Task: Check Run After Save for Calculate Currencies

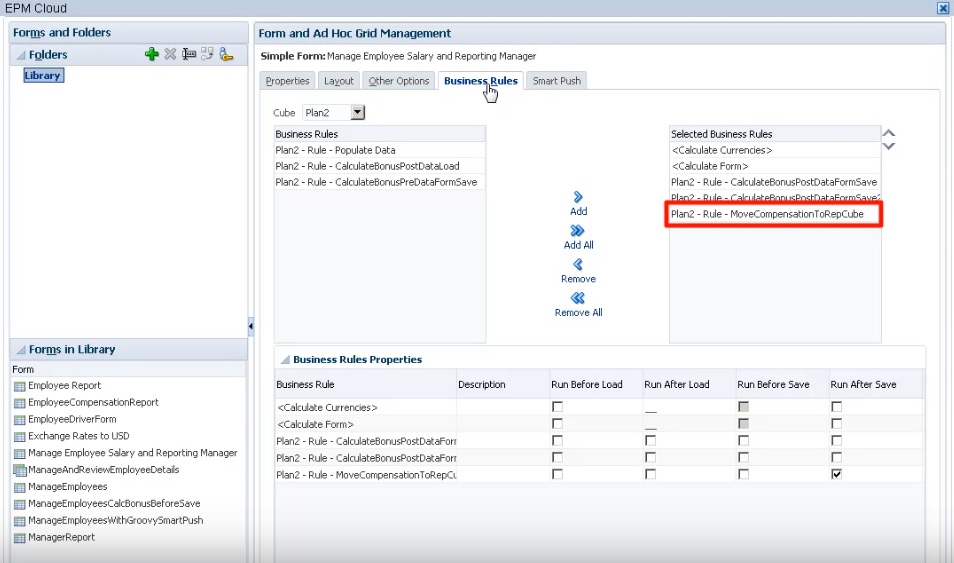Action: [x=837, y=407]
